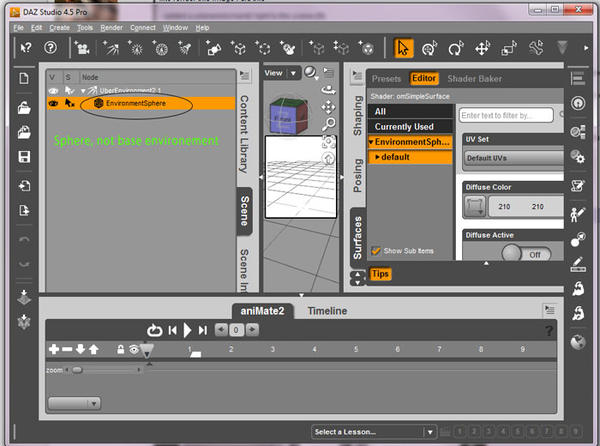The width and height of the screenshot is (600, 446).
Task: Select Currently Used filter
Action: (411, 127)
